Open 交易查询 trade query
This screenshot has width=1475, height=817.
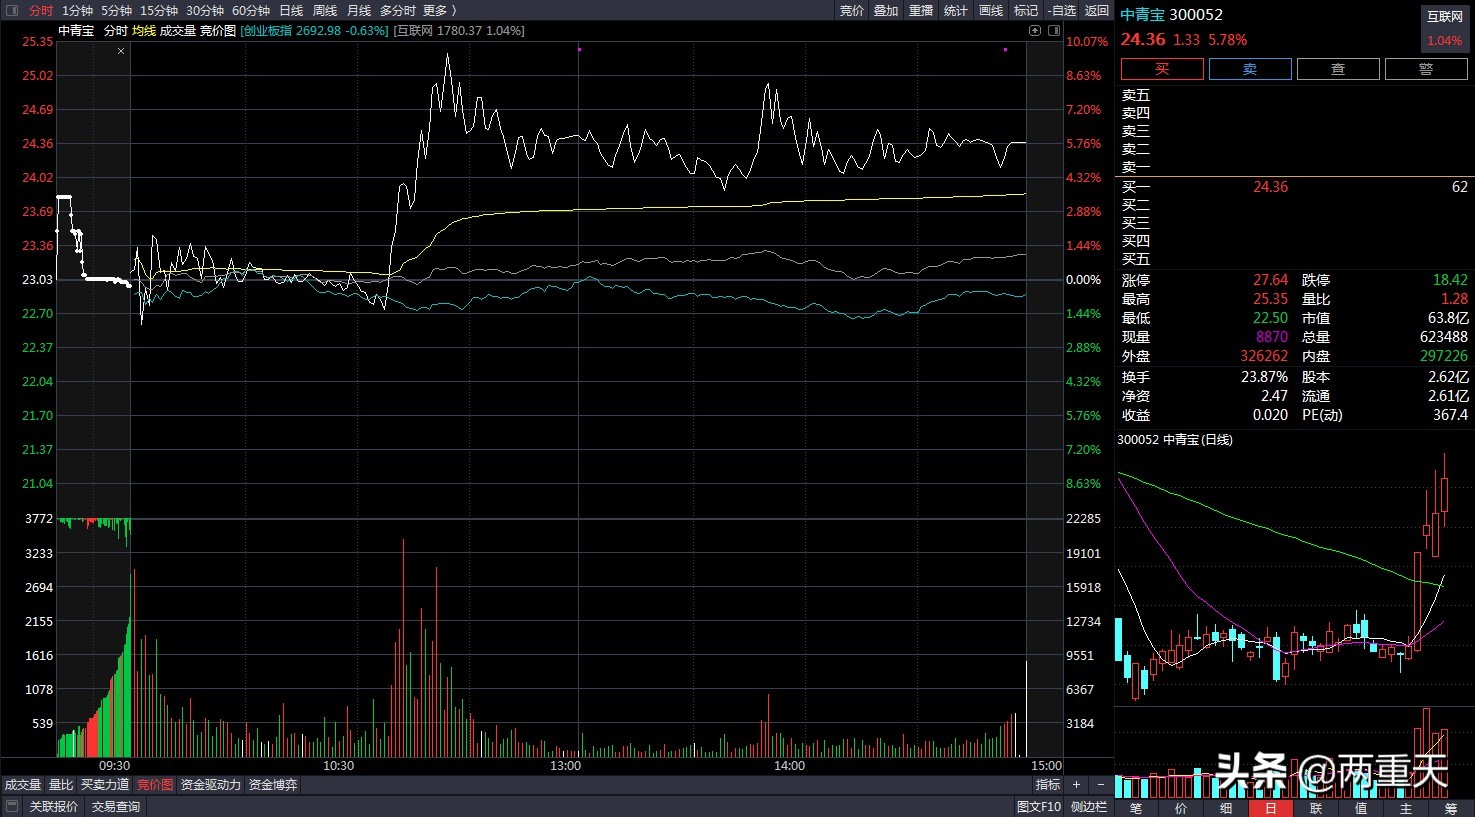(x=116, y=806)
